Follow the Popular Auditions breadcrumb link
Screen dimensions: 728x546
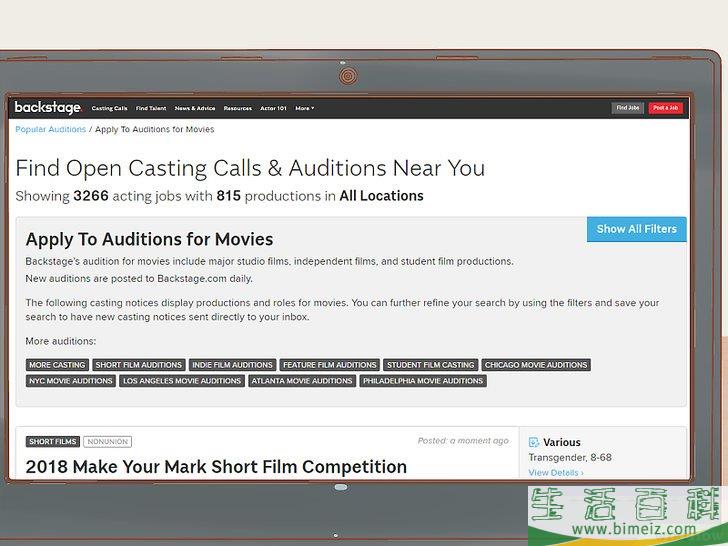[x=51, y=130]
